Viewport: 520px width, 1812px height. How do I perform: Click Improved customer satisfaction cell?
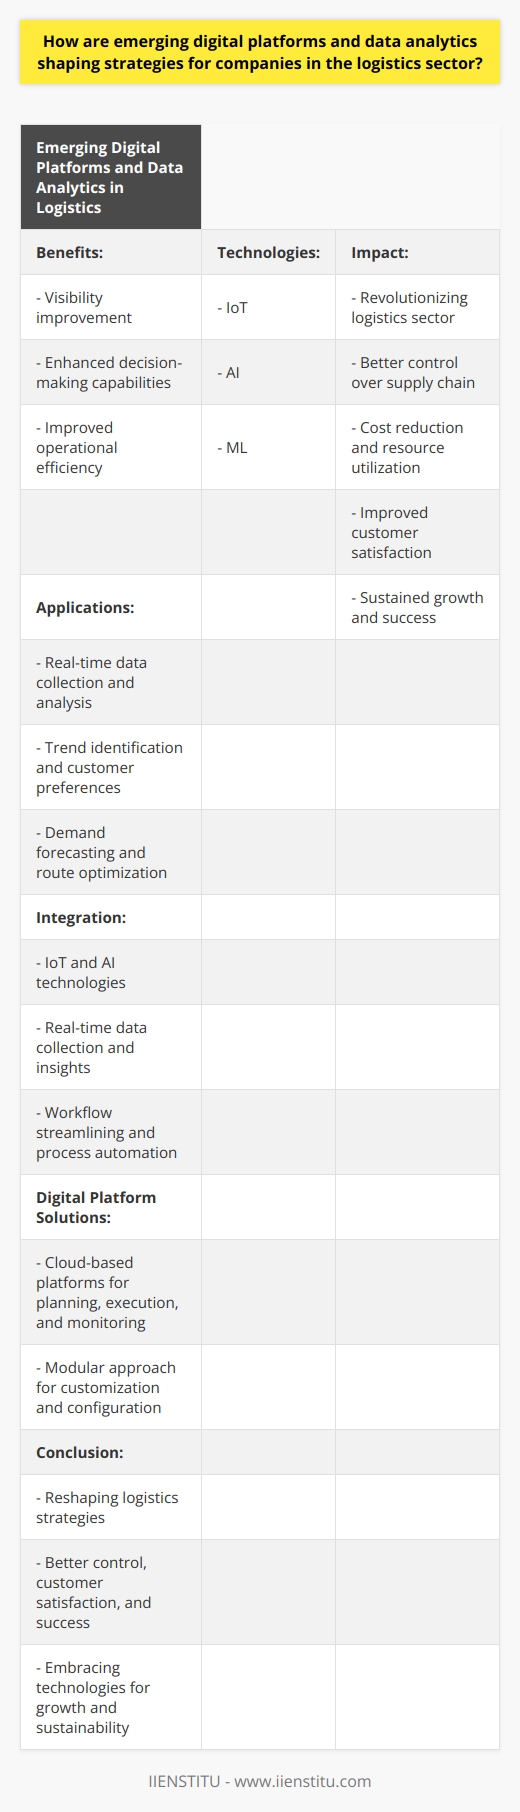coord(417,532)
